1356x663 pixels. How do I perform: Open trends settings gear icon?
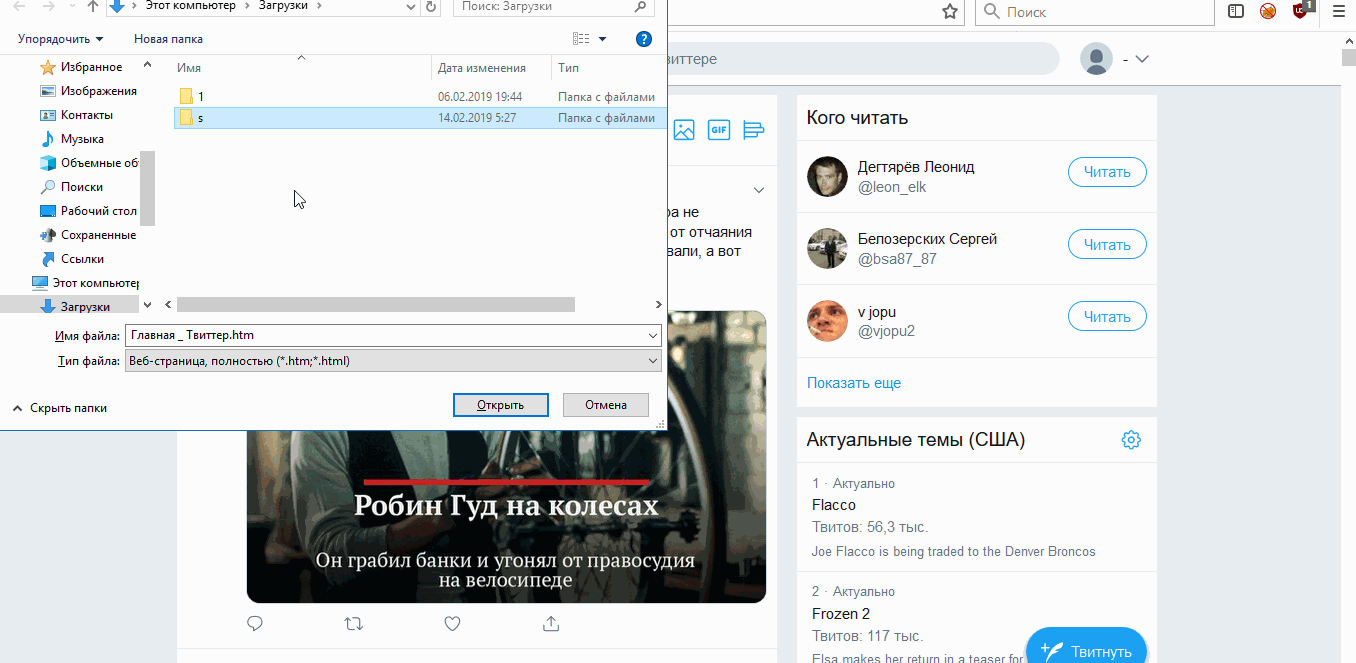[1131, 440]
